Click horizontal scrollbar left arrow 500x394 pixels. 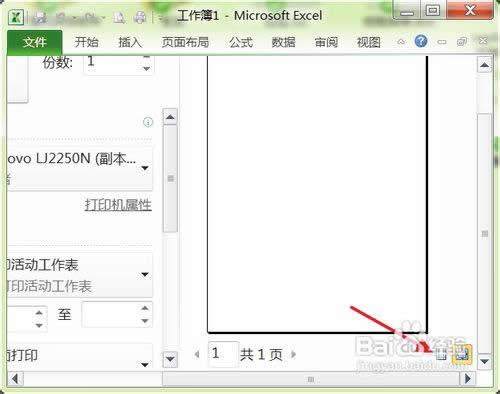pos(15,379)
